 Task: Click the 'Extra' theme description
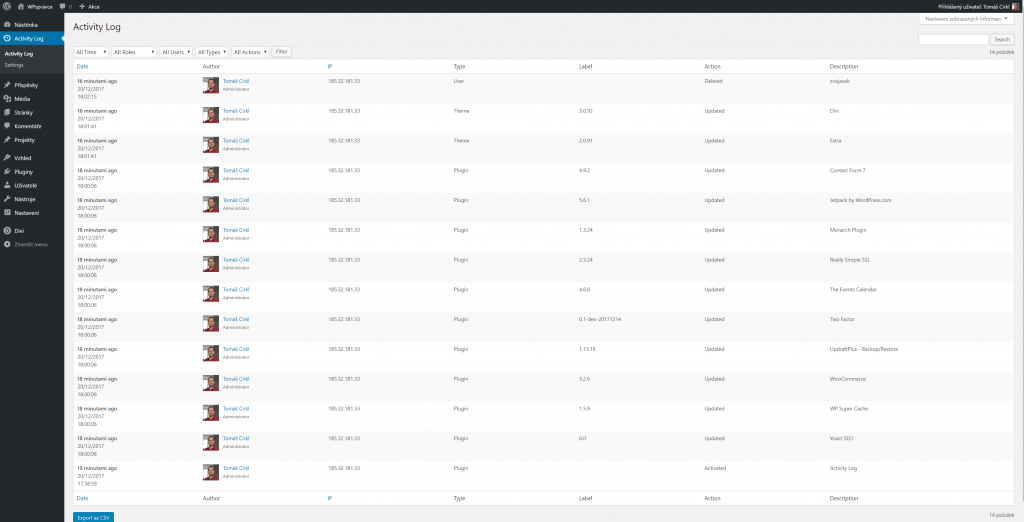point(835,141)
